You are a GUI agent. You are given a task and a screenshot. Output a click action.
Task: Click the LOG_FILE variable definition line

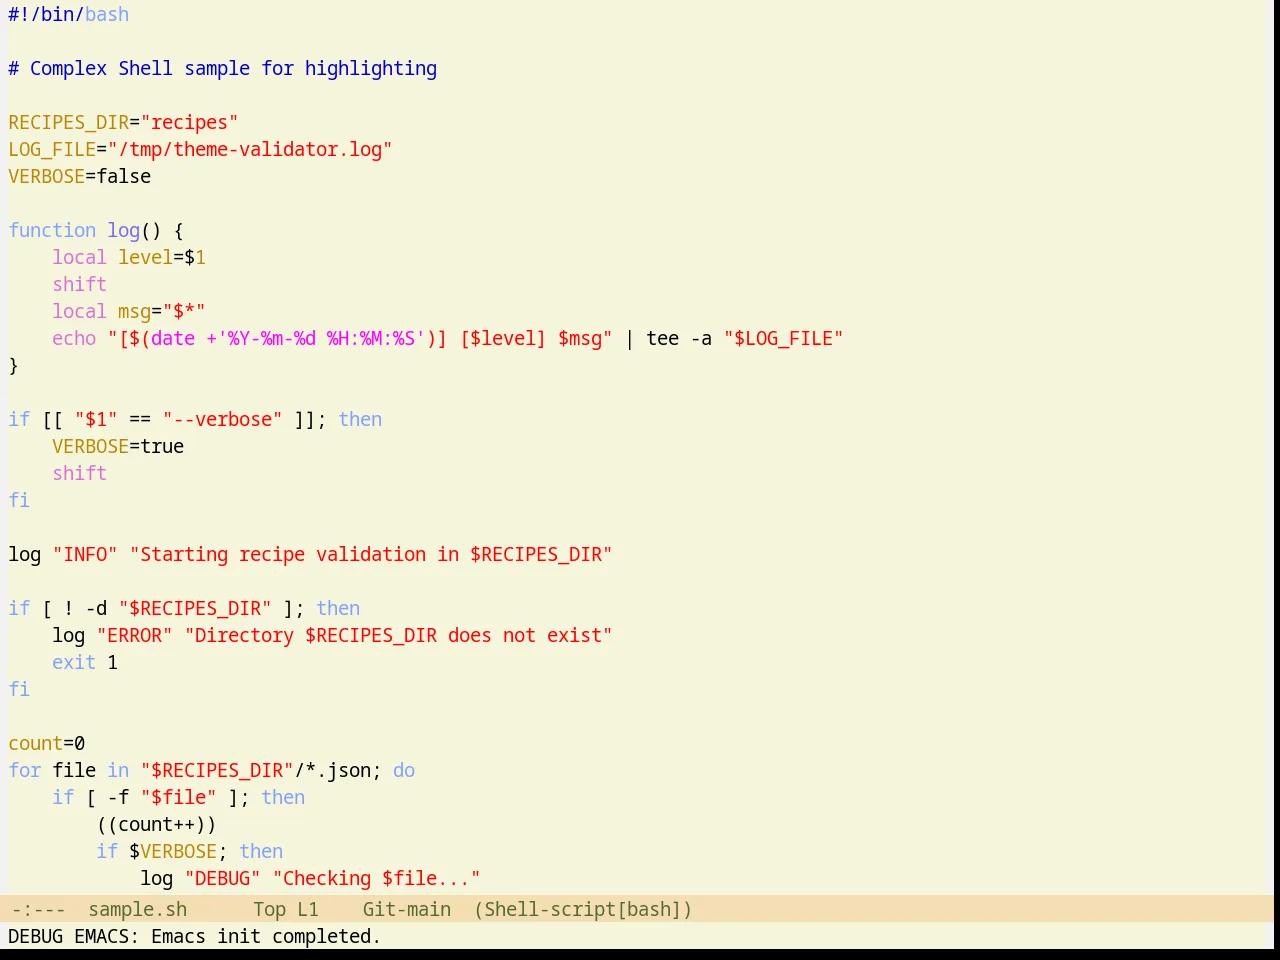(200, 149)
